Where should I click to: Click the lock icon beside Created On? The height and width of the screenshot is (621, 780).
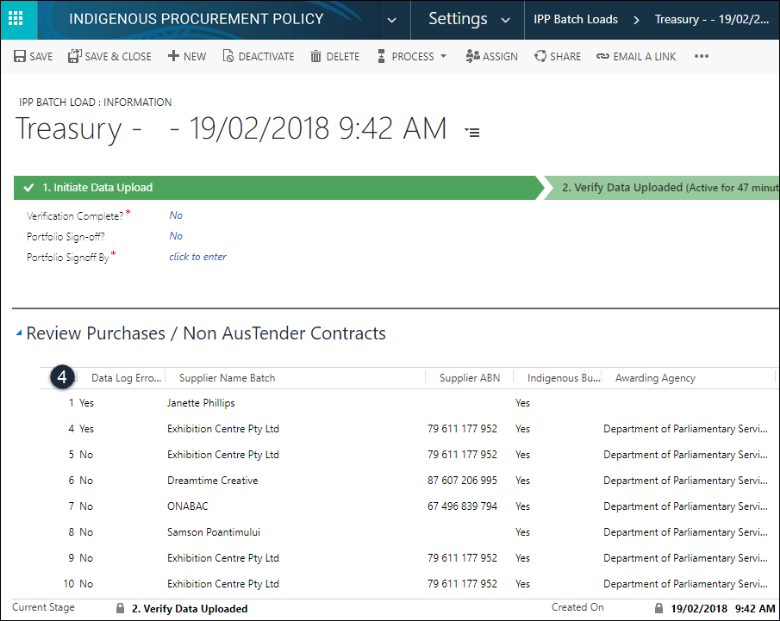coord(659,608)
